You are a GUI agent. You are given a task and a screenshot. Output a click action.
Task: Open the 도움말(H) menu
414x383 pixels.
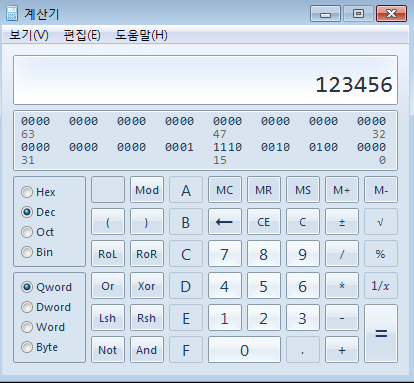point(141,35)
